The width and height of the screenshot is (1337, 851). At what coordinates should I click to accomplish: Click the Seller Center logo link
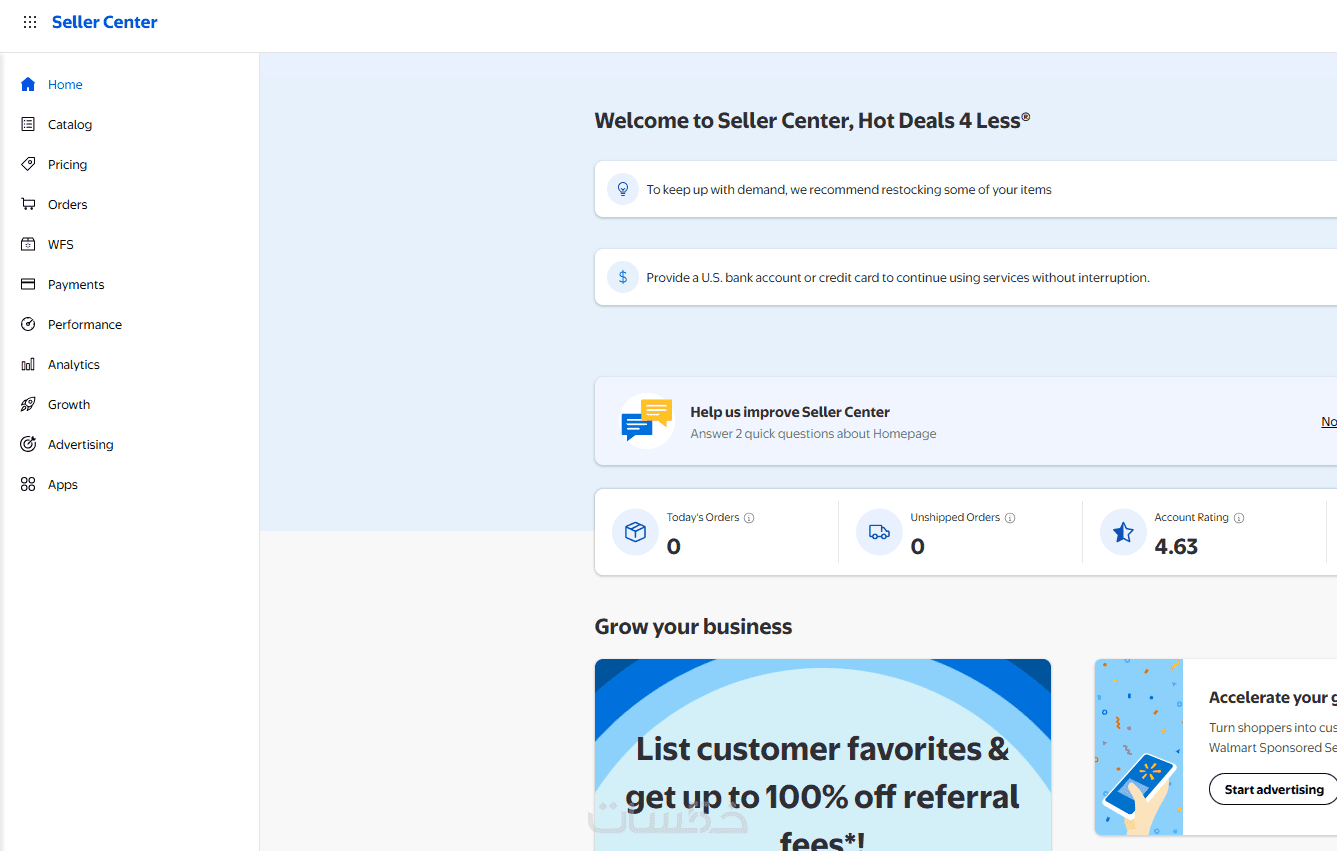pos(105,22)
